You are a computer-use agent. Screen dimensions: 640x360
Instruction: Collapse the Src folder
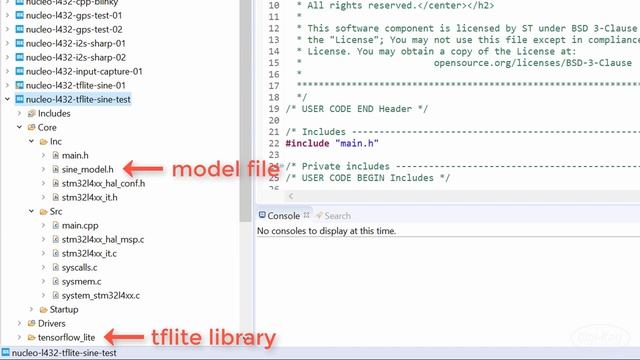pos(31,211)
